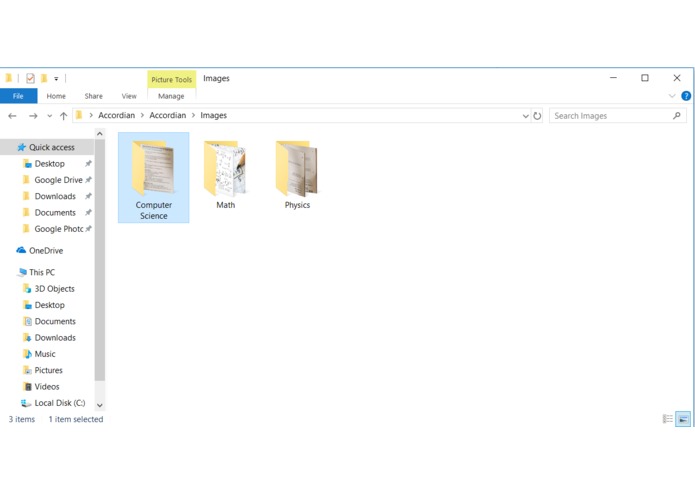
Task: Click the New Folder icon in quick access toolbar
Action: click(x=44, y=78)
